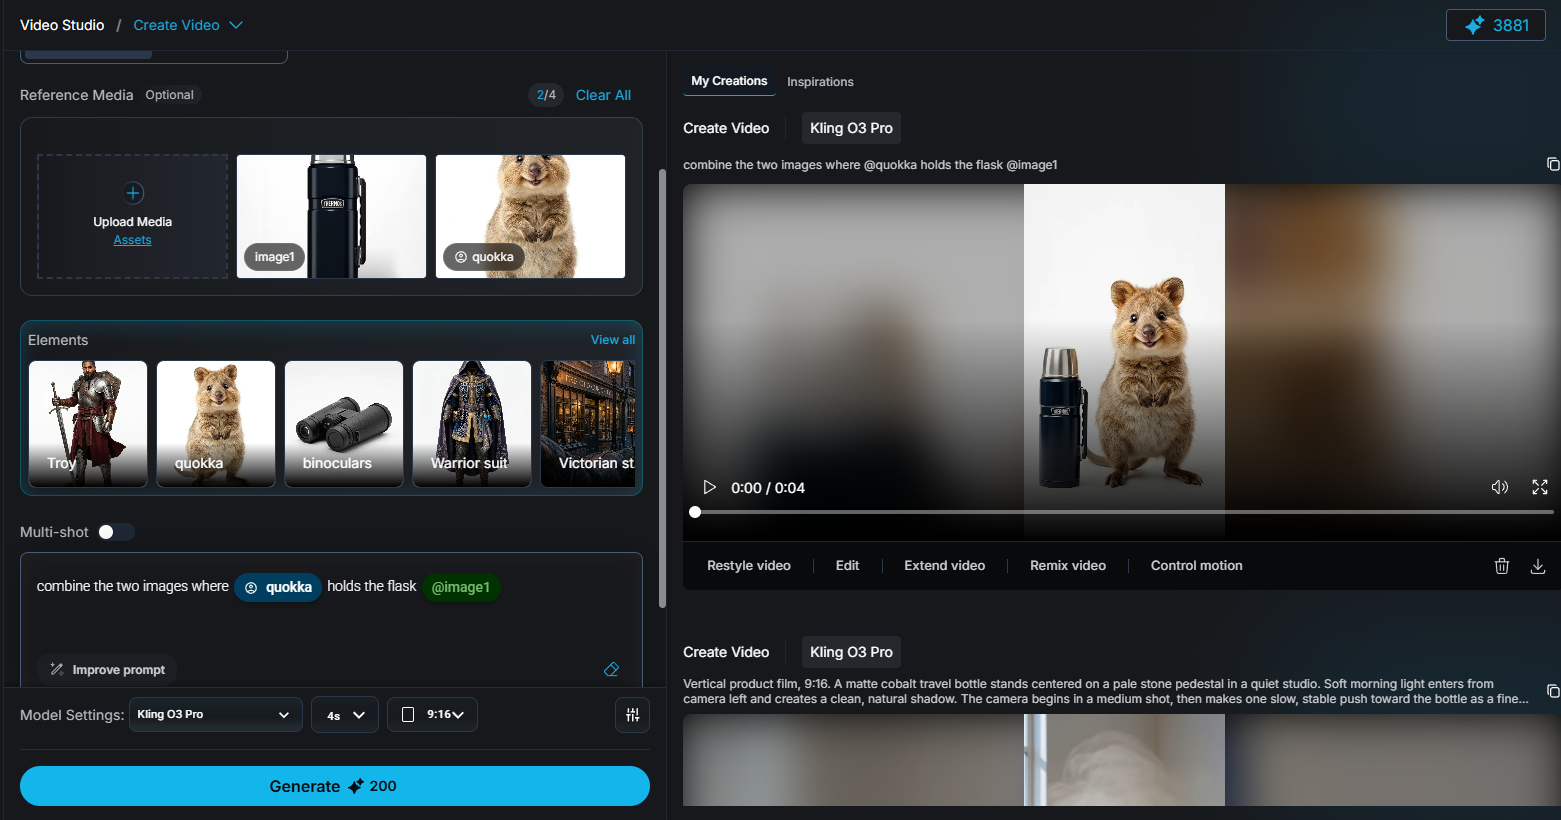Click Clear All reference media

pos(603,95)
